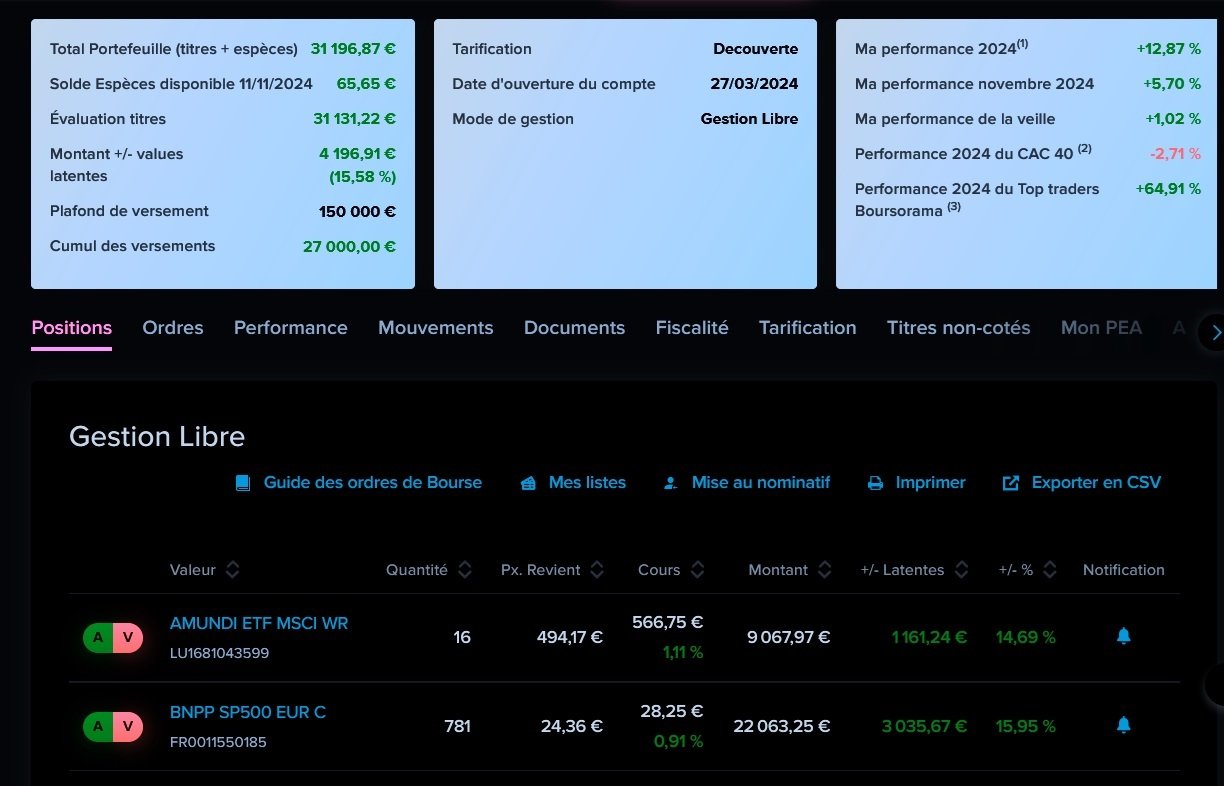This screenshot has width=1224, height=786.
Task: Click Solde Espèces value 65,65 €
Action: 366,84
